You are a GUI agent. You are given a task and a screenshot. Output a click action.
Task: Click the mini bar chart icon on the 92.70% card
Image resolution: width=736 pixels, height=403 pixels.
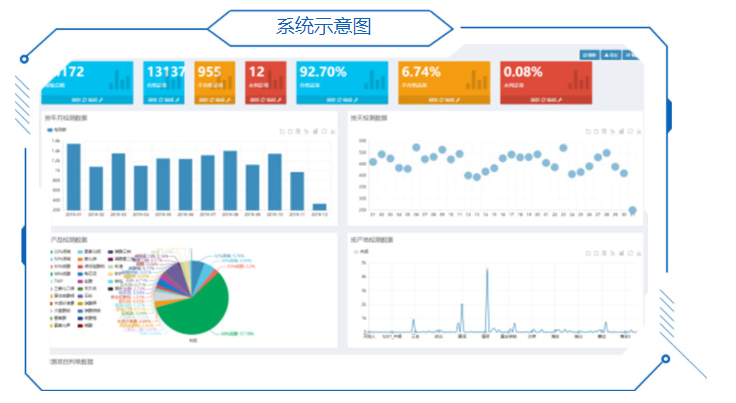375,80
